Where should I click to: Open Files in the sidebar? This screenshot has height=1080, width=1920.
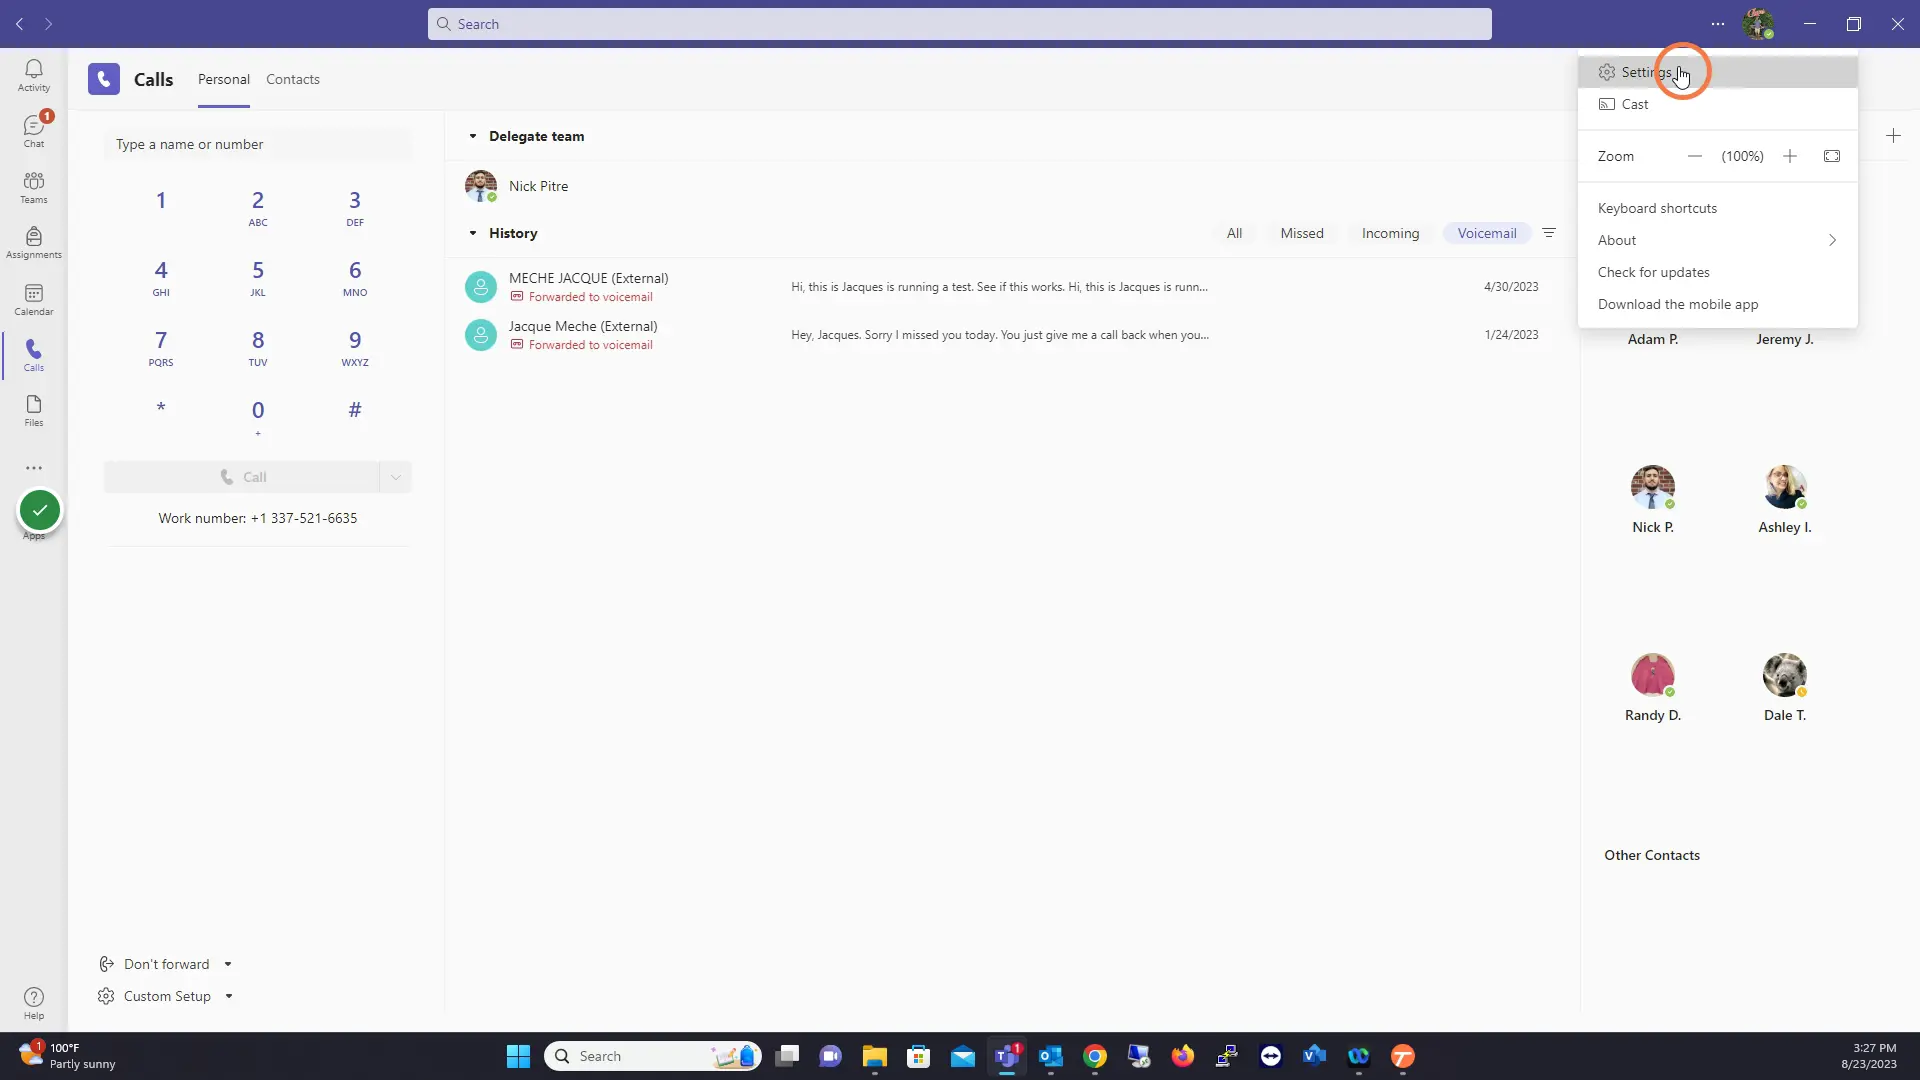coord(34,411)
